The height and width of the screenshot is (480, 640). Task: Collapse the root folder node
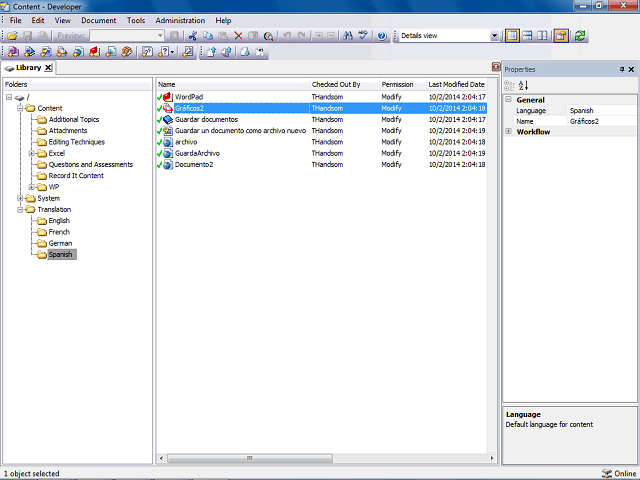point(9,97)
